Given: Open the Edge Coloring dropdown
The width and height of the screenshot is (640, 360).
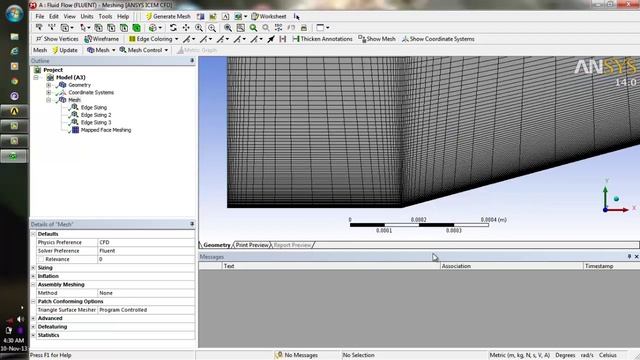Looking at the screenshot, I should [x=153, y=39].
